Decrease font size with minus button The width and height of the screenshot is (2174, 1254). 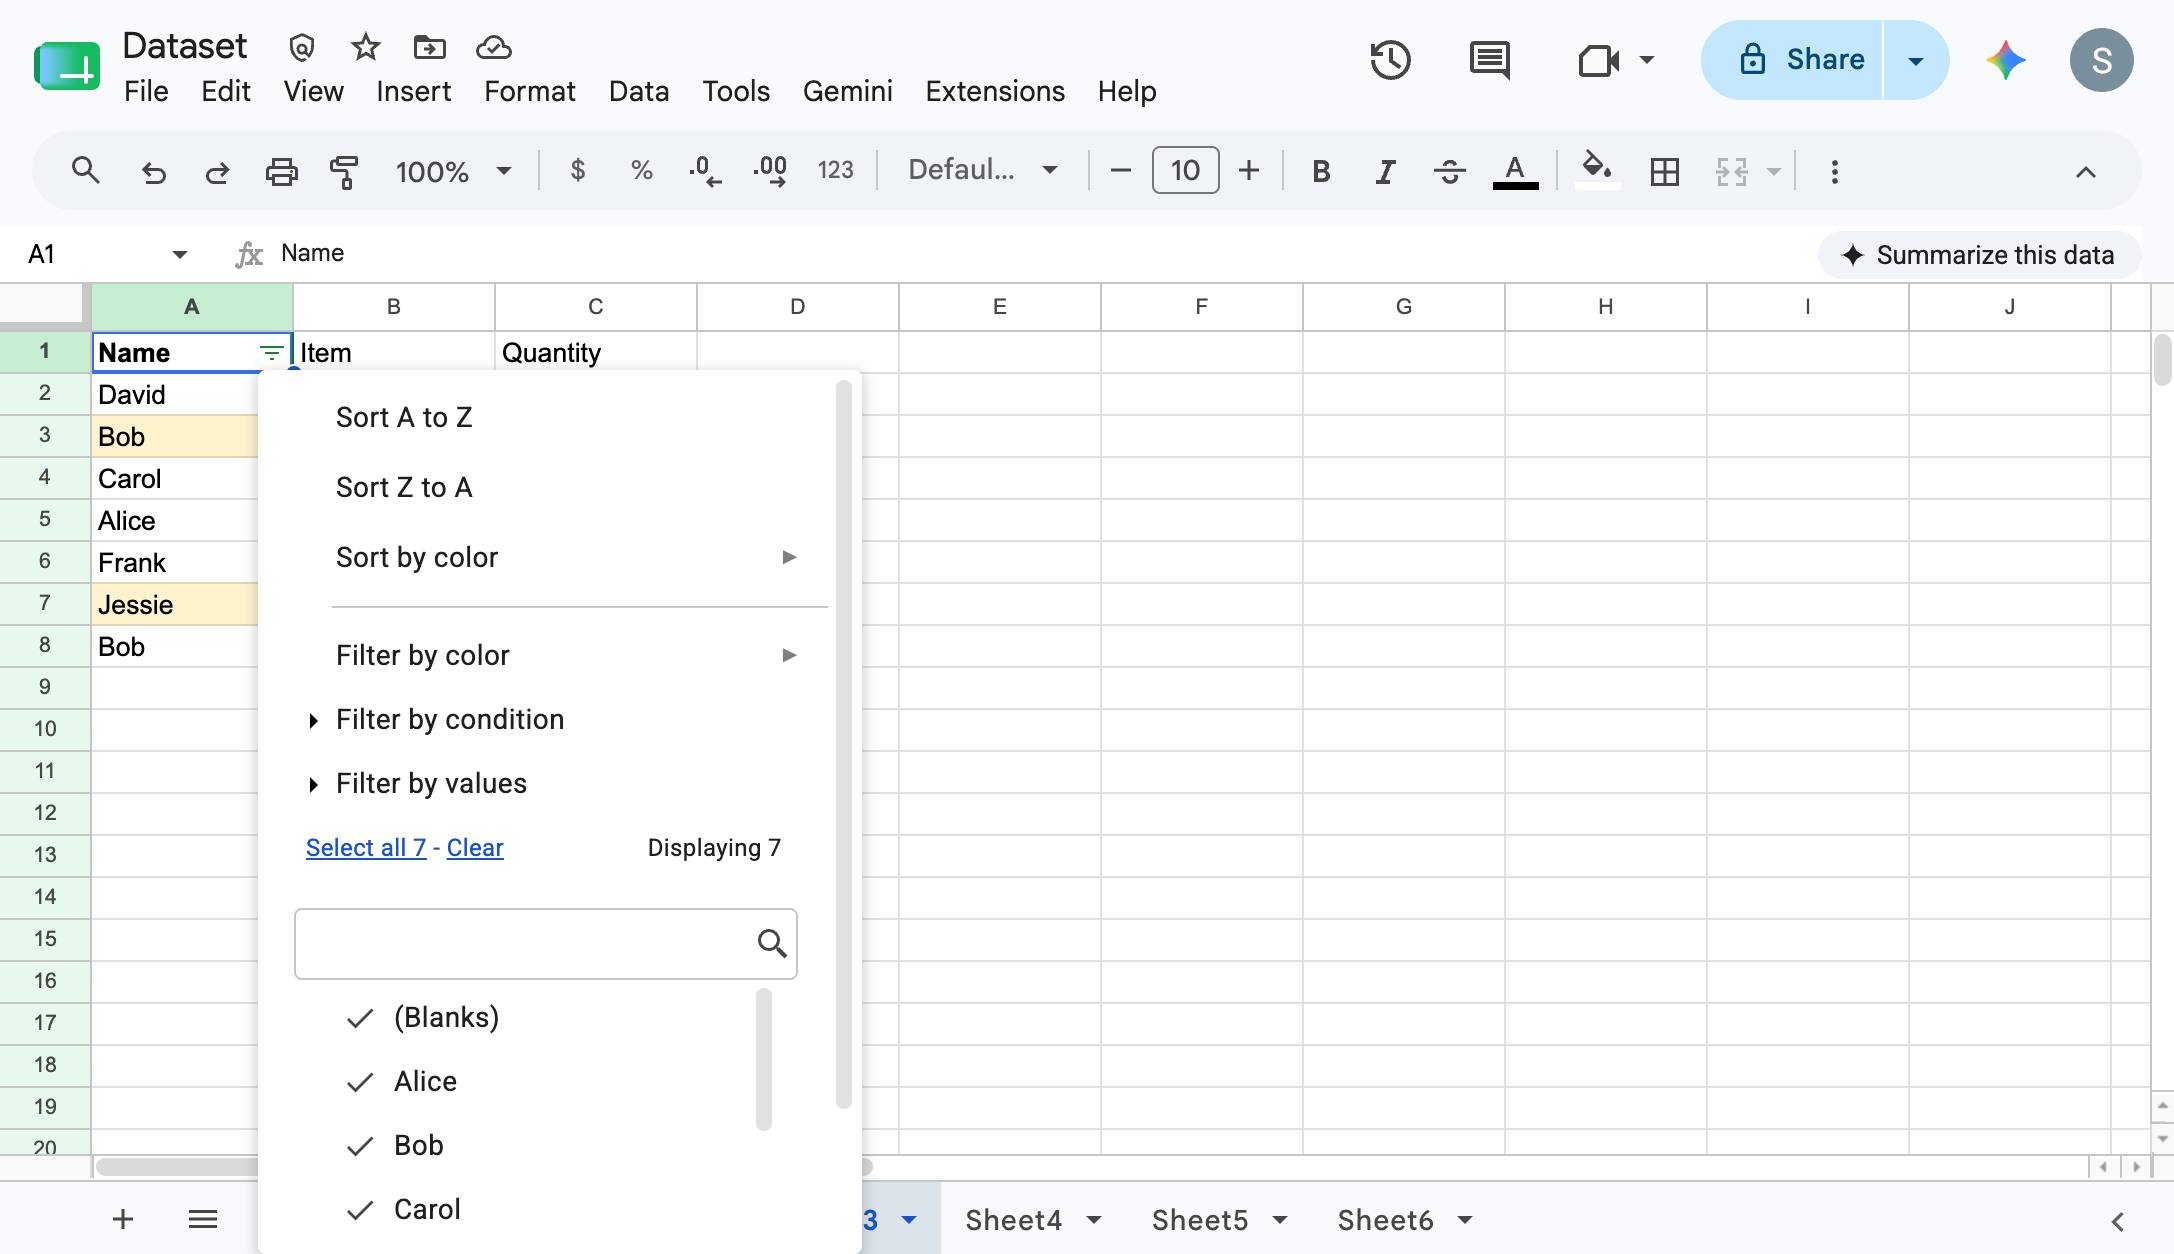pyautogui.click(x=1121, y=171)
